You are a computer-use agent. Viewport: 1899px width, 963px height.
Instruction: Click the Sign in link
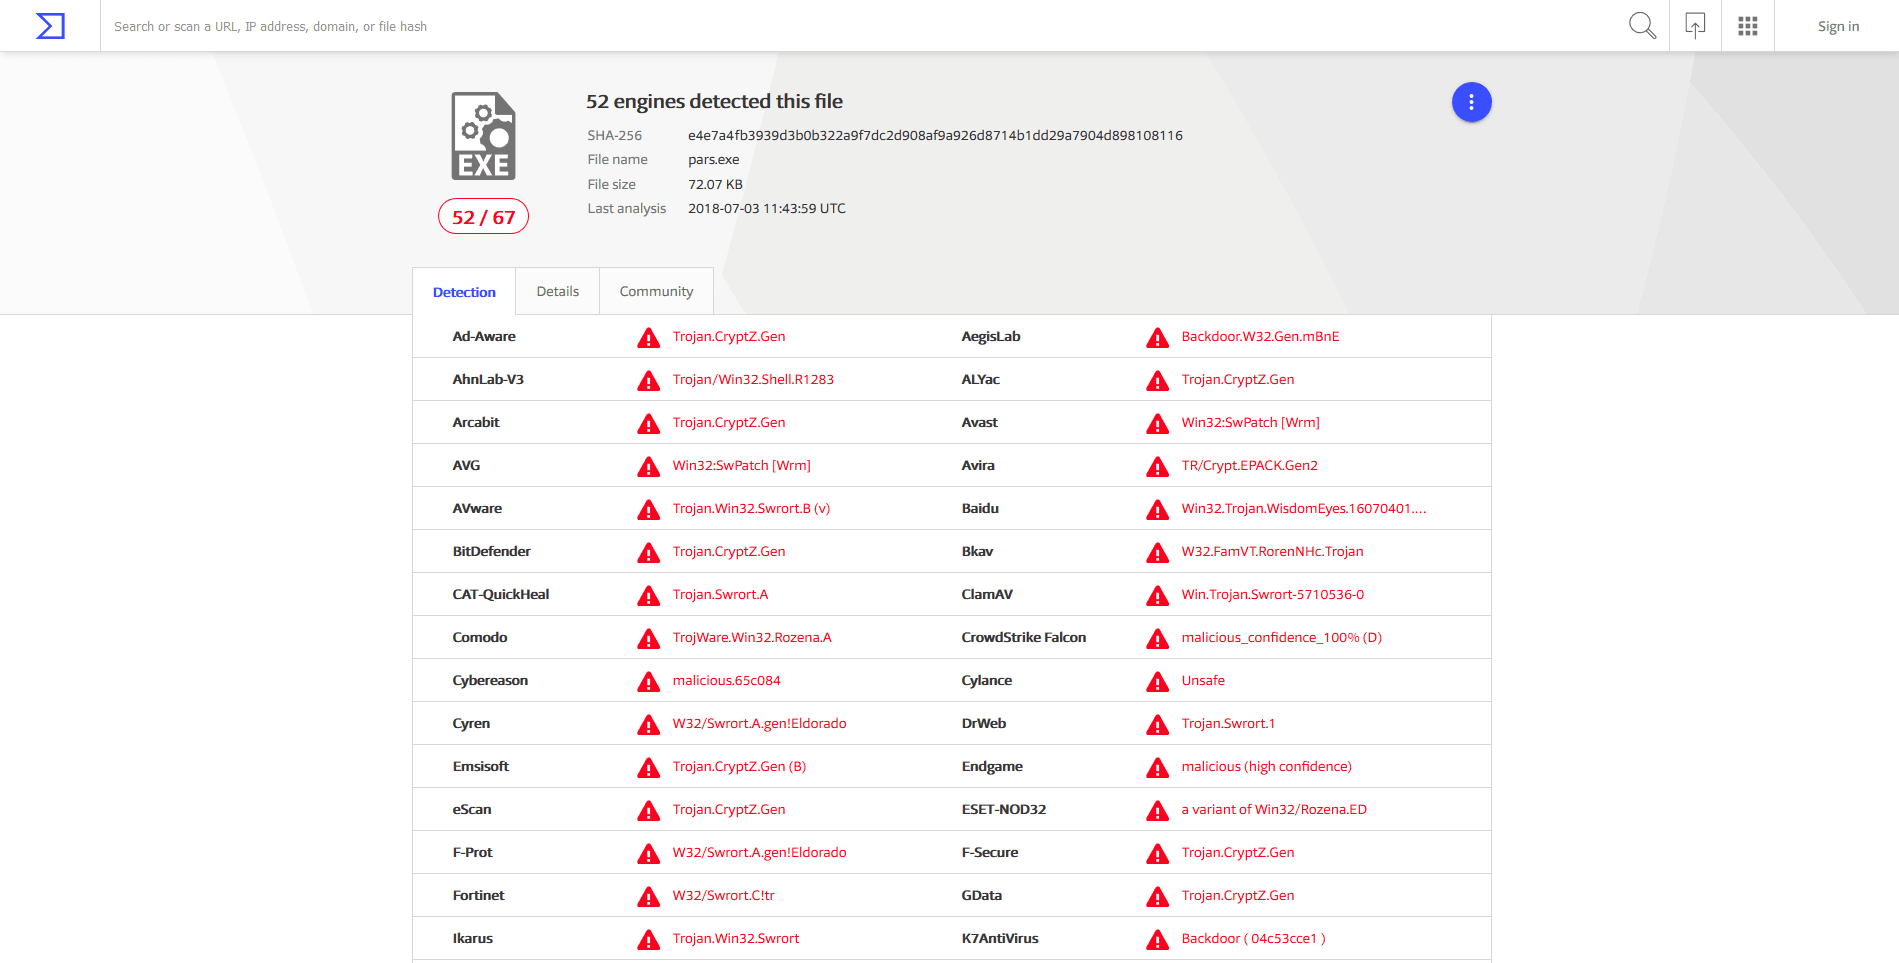(x=1838, y=27)
